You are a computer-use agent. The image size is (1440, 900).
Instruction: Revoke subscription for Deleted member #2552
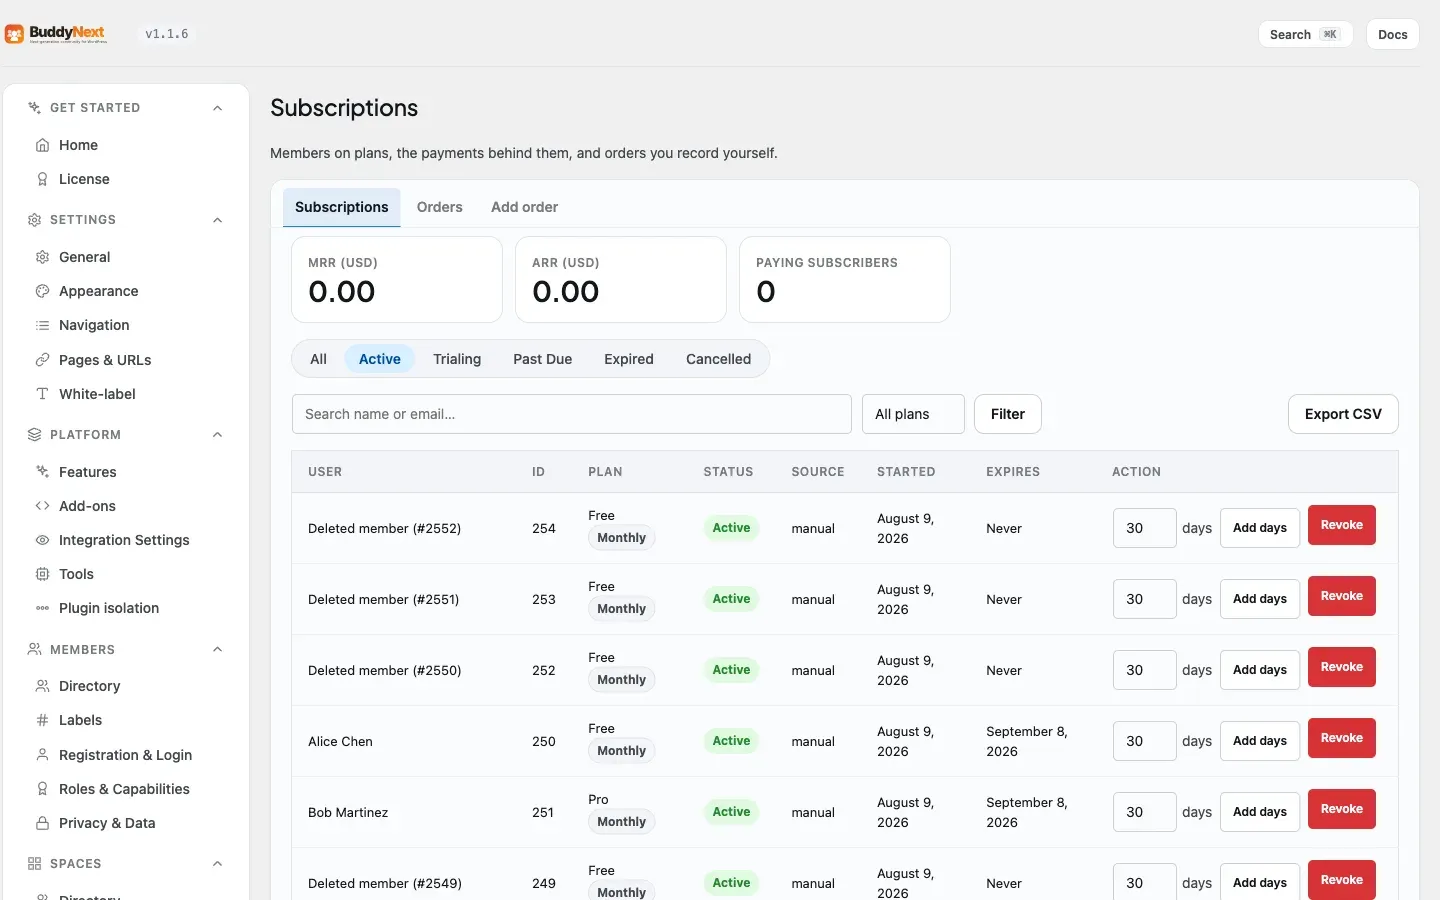coord(1342,525)
